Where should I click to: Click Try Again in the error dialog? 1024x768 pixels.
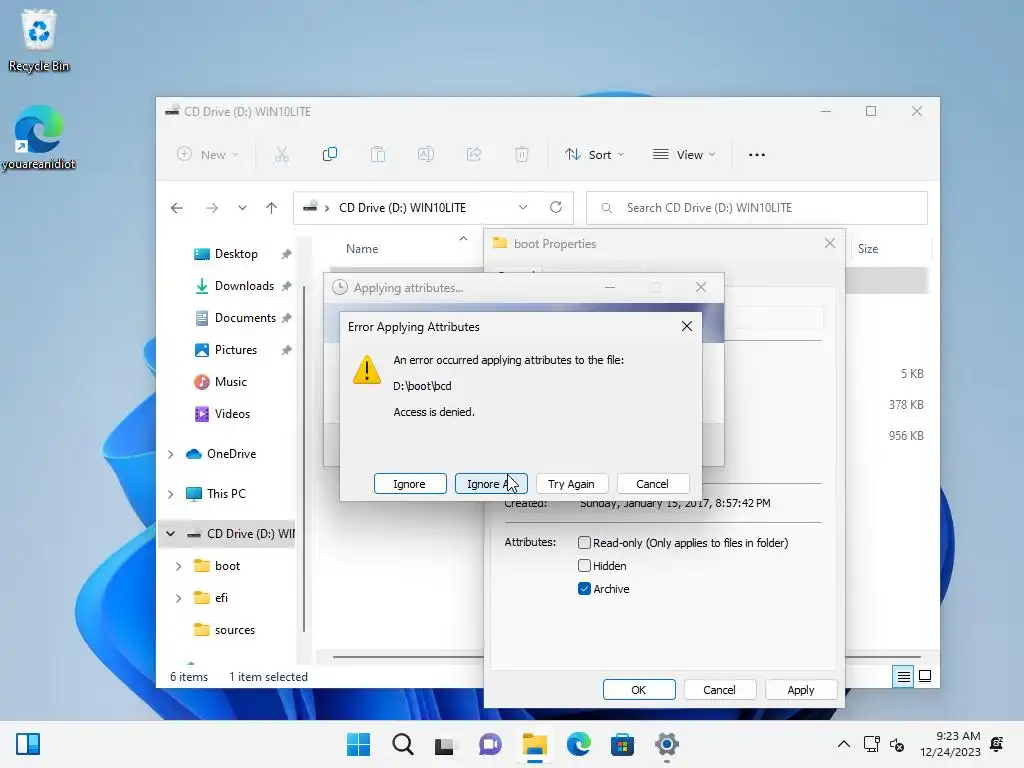pyautogui.click(x=572, y=484)
